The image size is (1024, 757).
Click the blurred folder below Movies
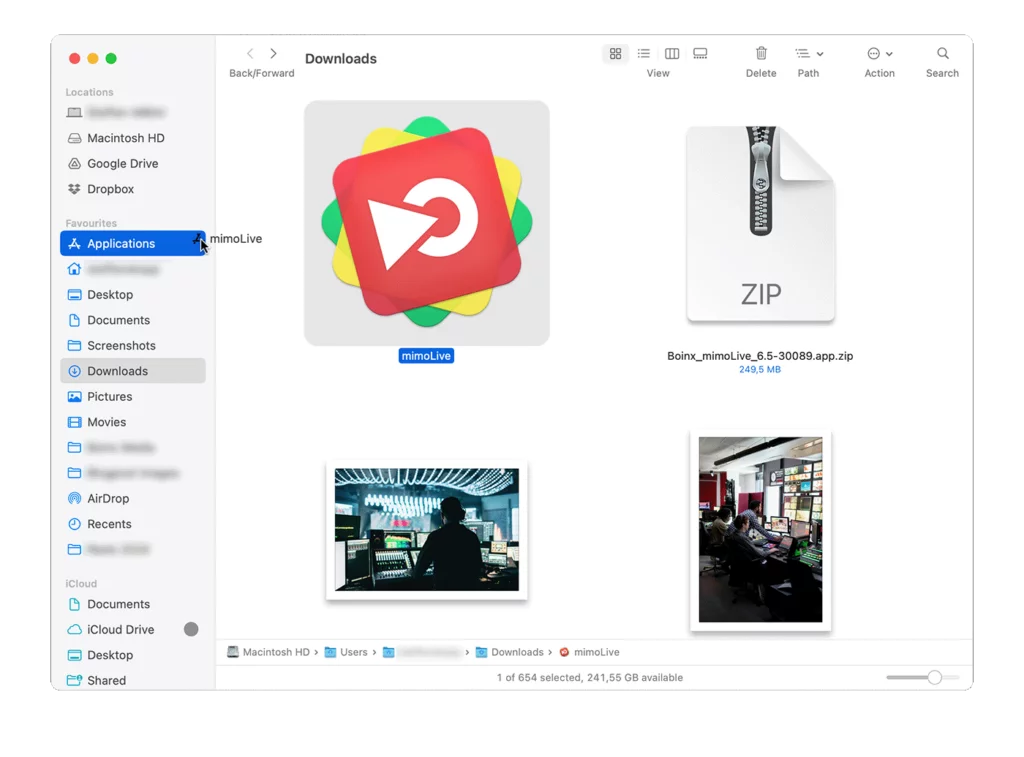pos(133,447)
